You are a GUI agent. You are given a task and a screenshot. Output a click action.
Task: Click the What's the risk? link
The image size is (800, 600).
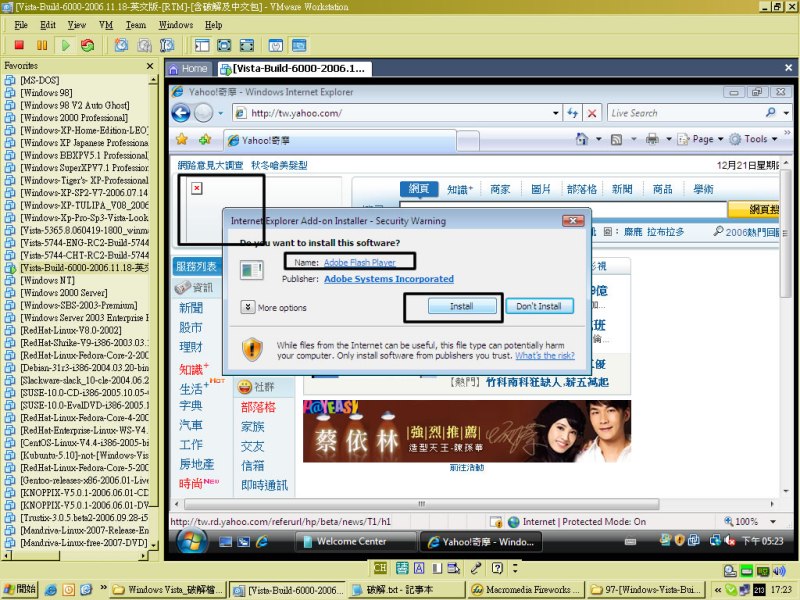545,356
